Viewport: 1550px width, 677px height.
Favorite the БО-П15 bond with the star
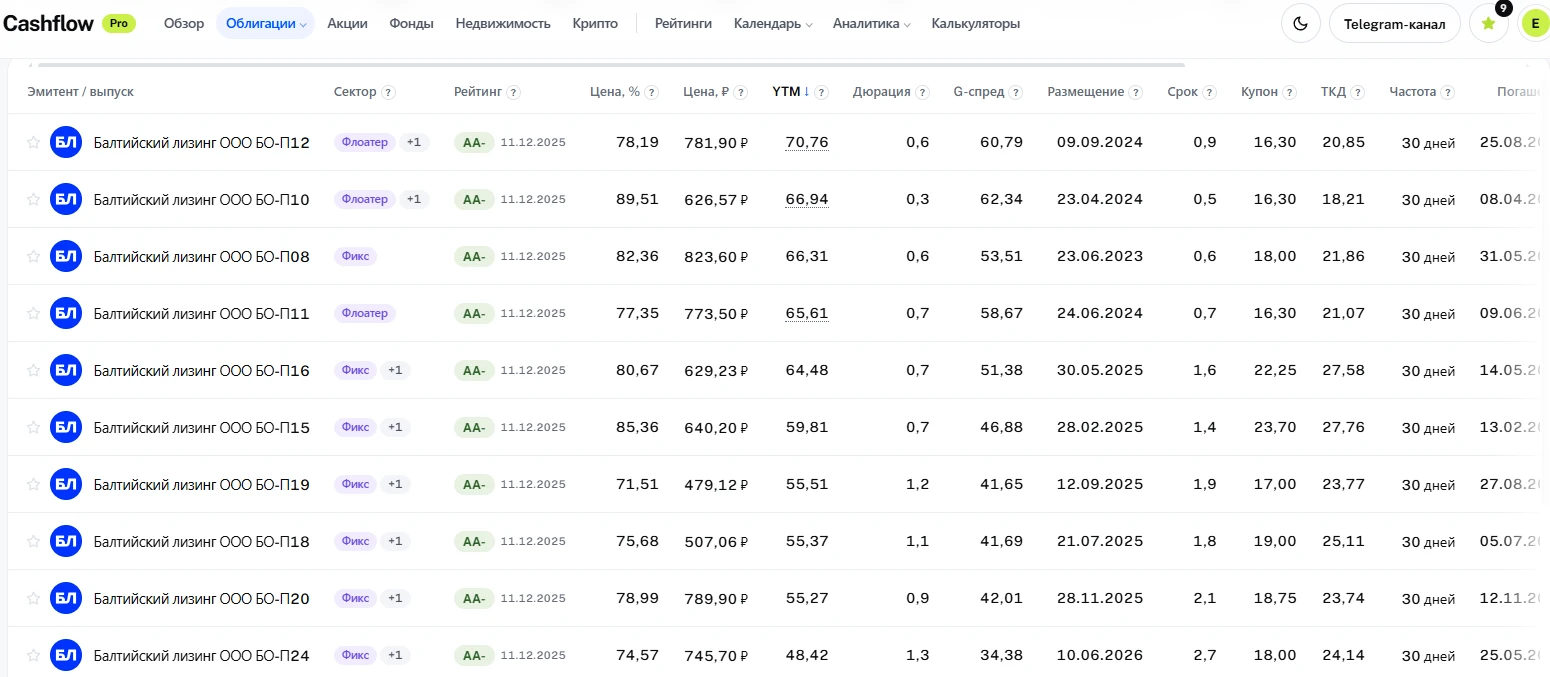(x=33, y=427)
